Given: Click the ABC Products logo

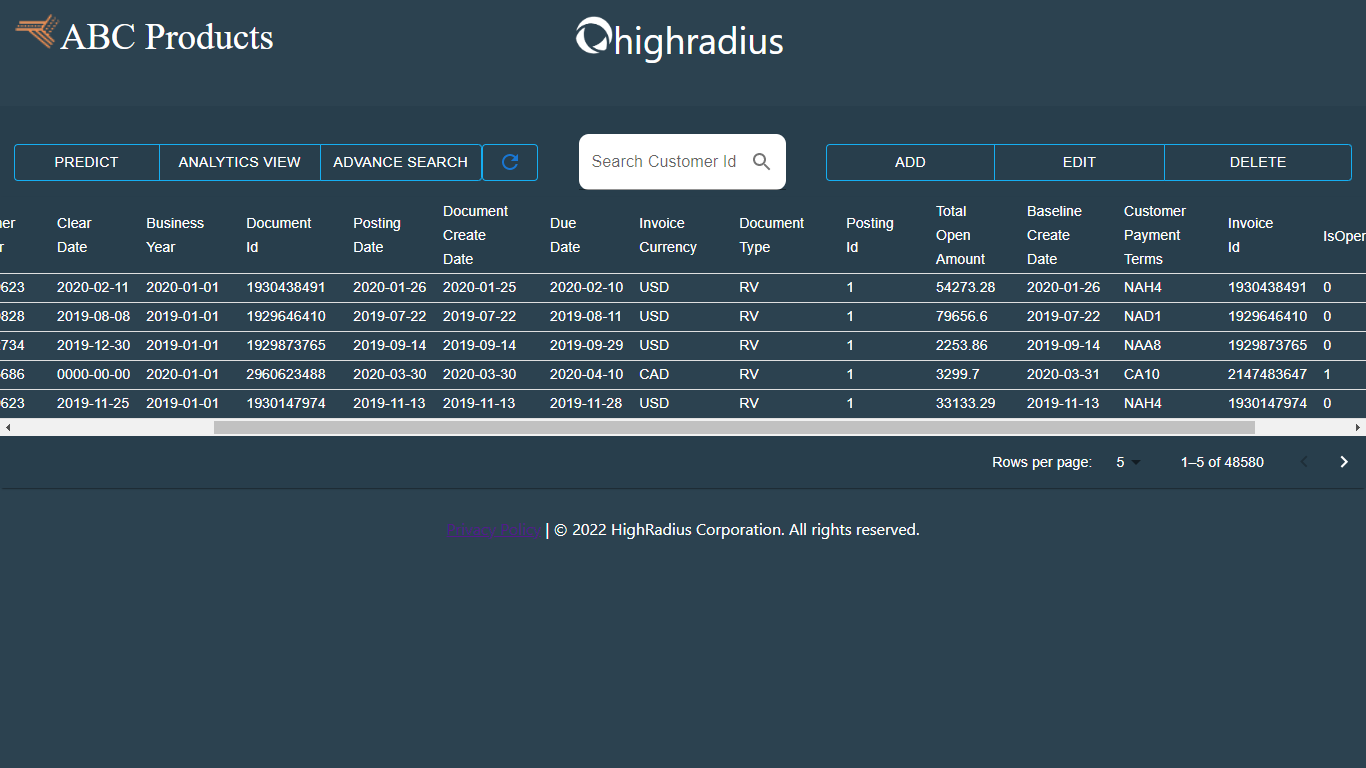Looking at the screenshot, I should click(x=144, y=36).
